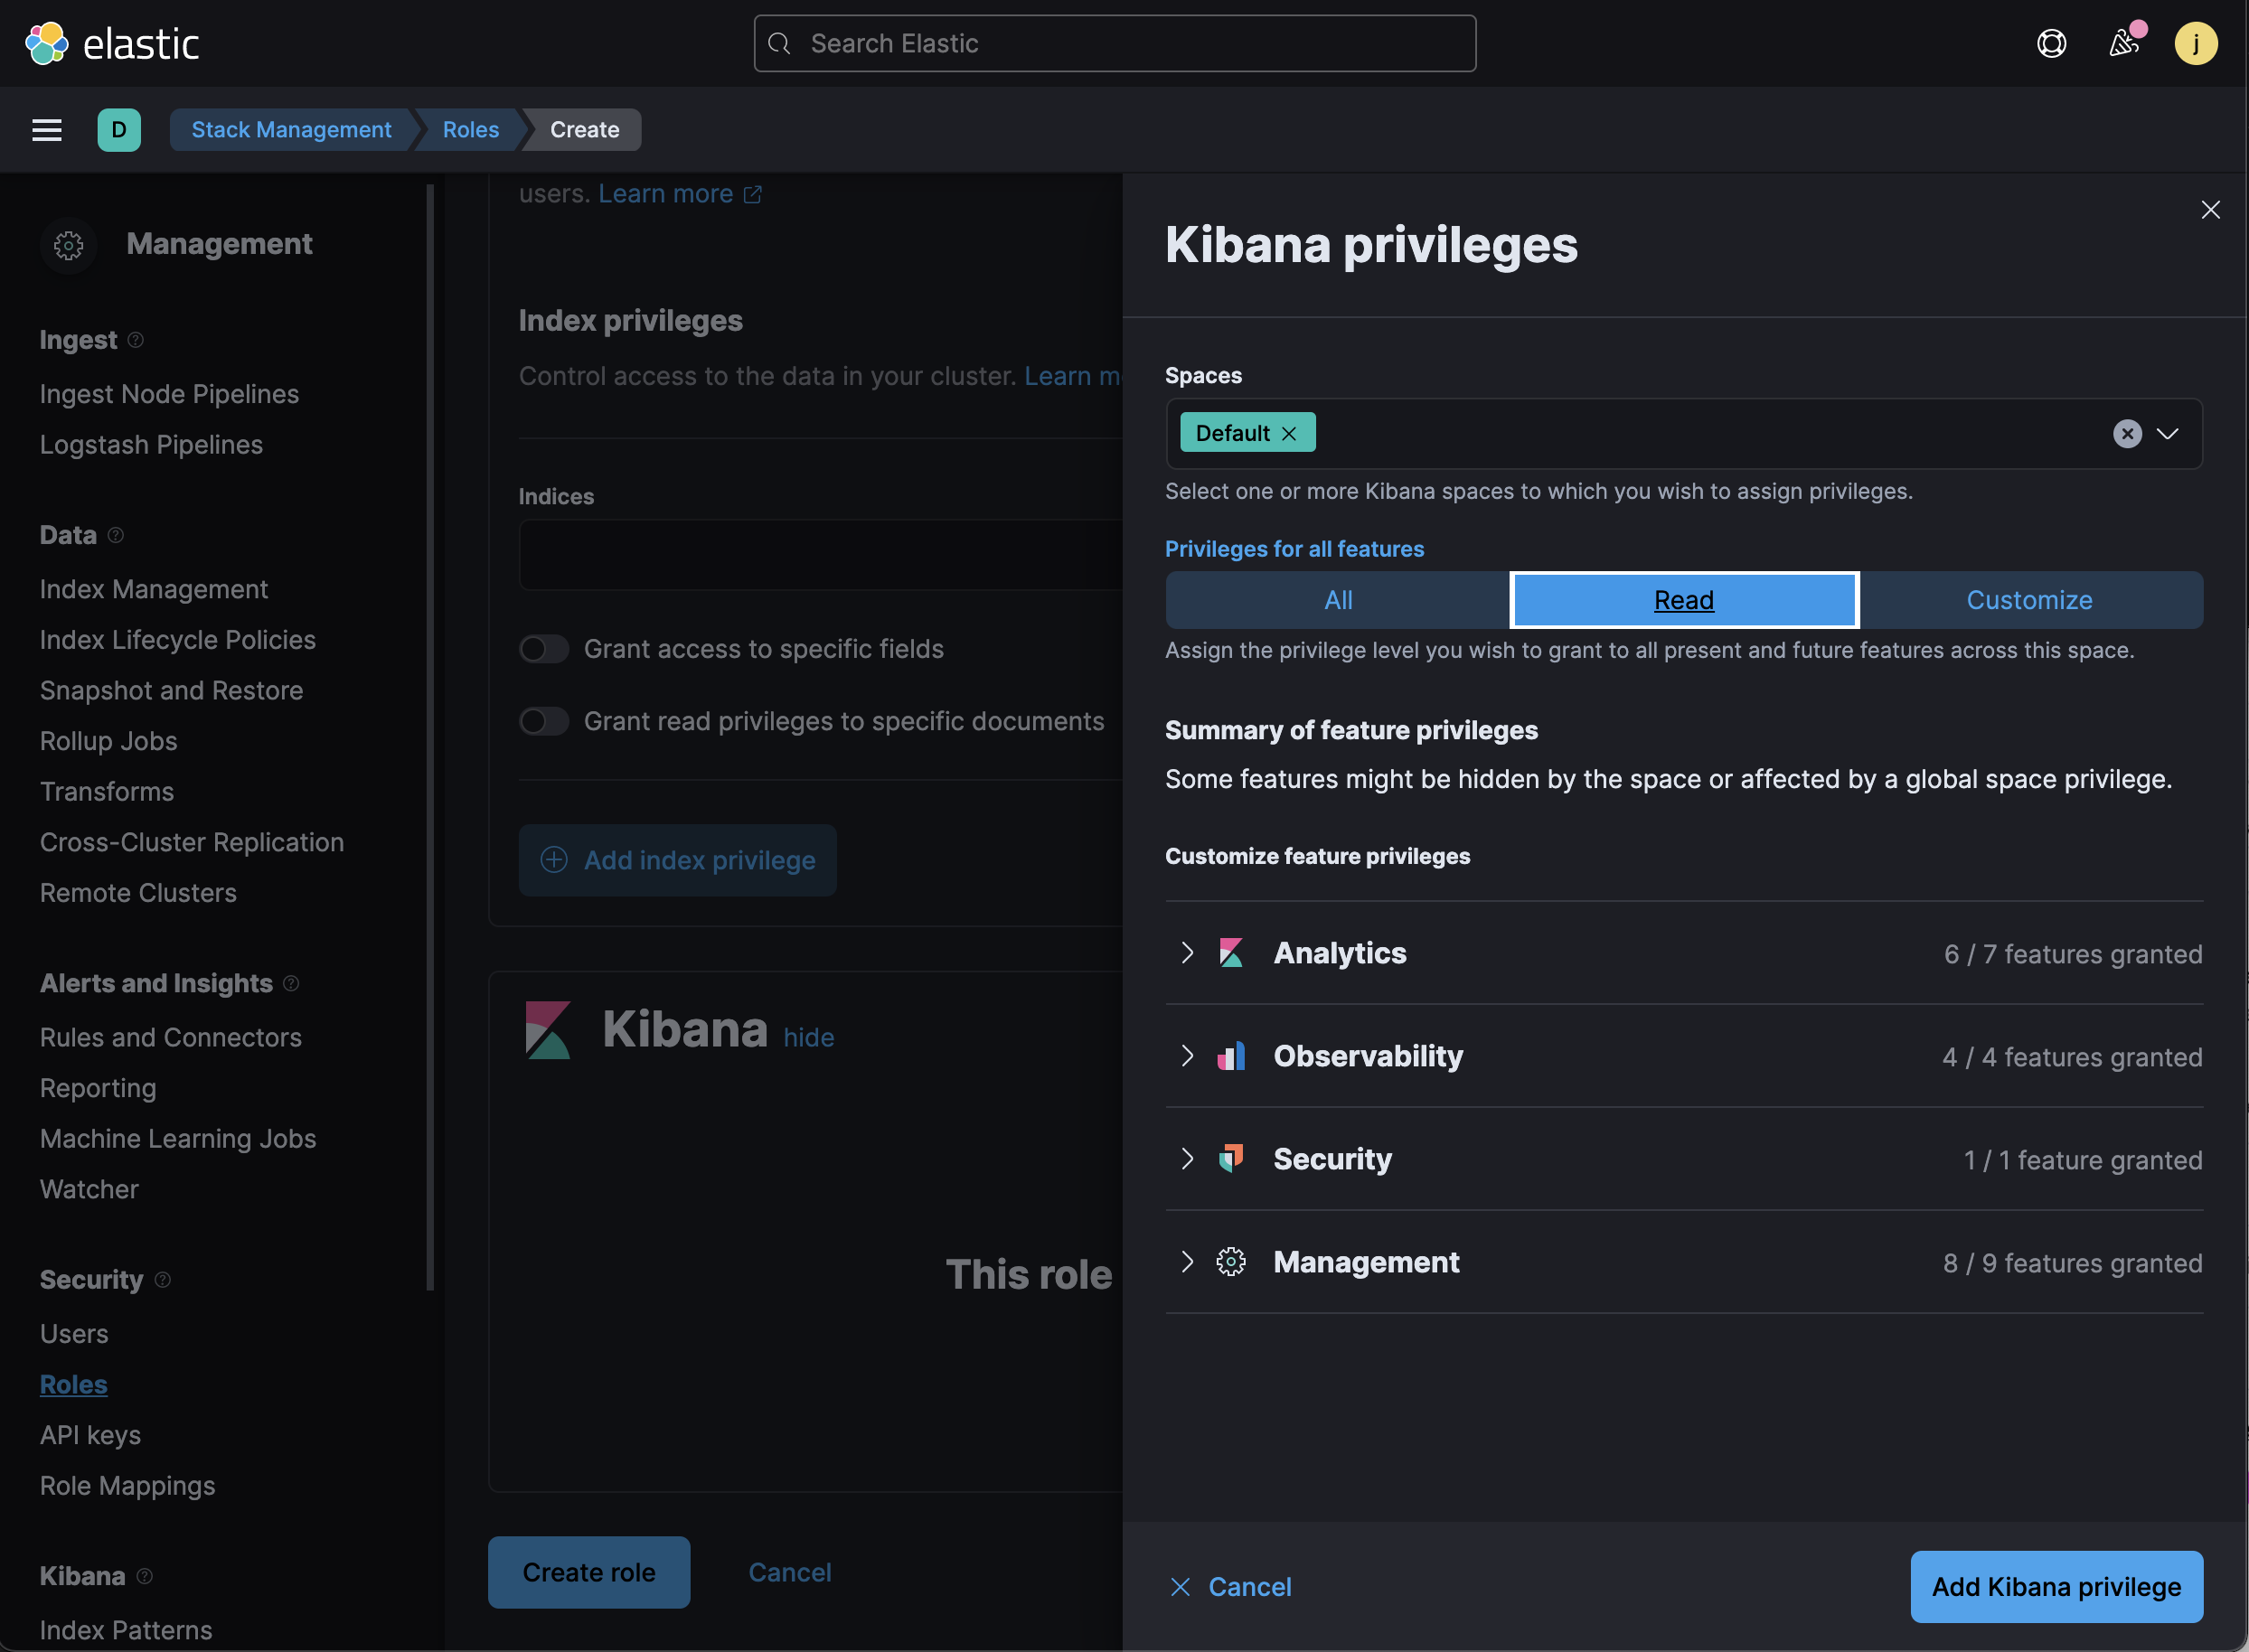Open Snapshot and Restore in sidebar
This screenshot has height=1652, width=2249.
[x=172, y=690]
